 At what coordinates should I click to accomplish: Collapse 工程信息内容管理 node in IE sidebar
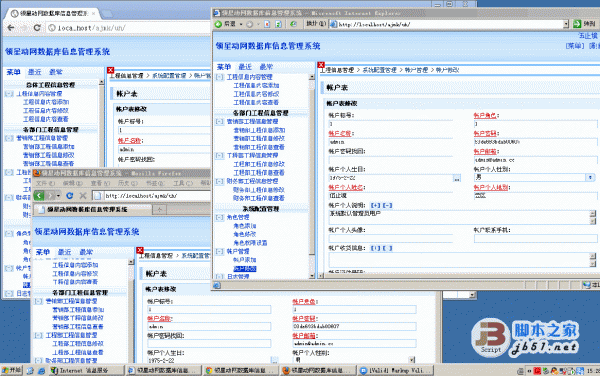pos(220,77)
